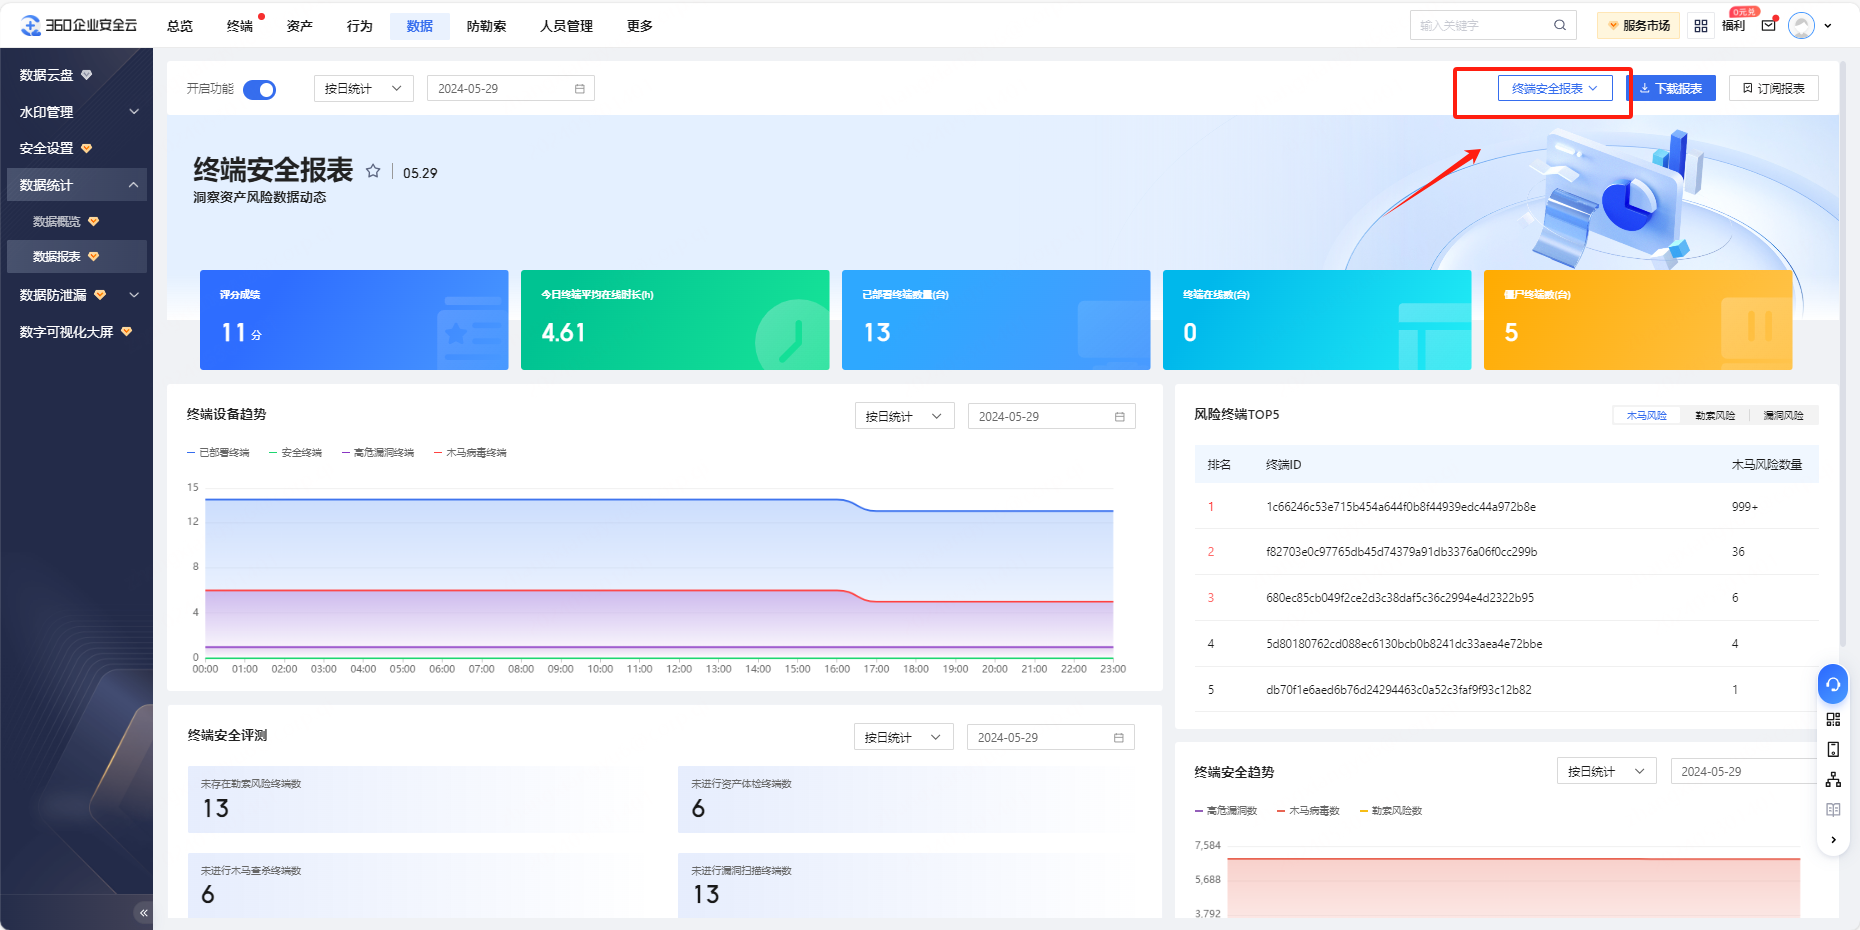The width and height of the screenshot is (1860, 930).
Task: Click the keyword search input field
Action: point(1482,26)
